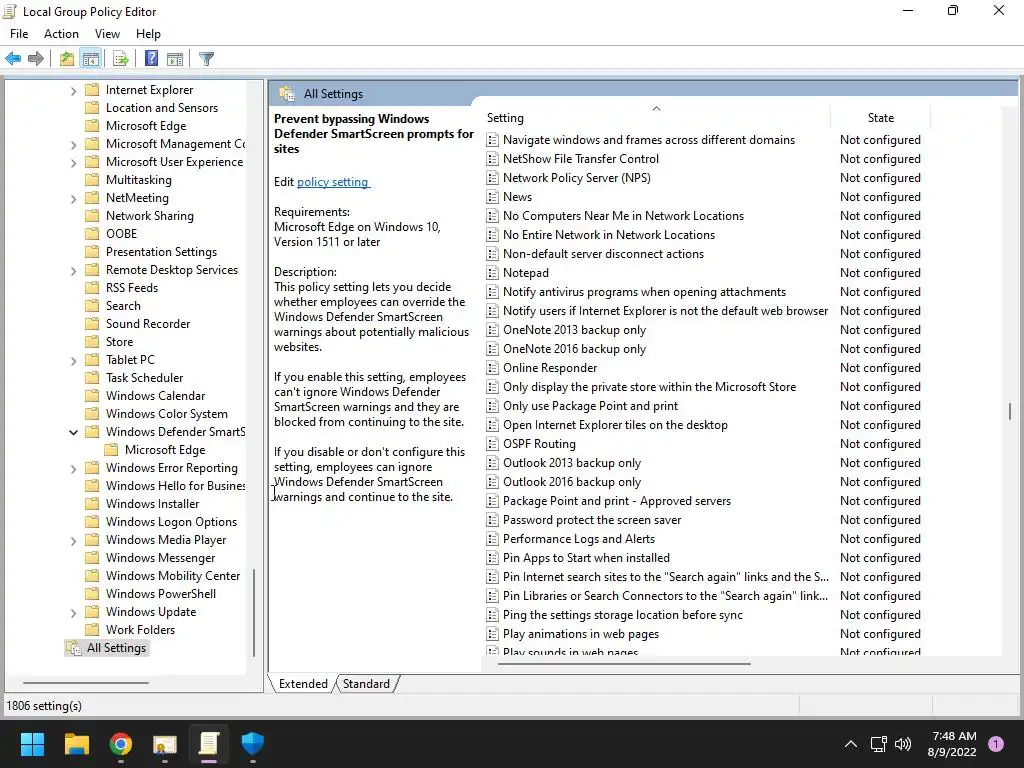This screenshot has width=1024, height=768.
Task: Collapse the Windows Defender SmartScreen node
Action: coord(73,432)
